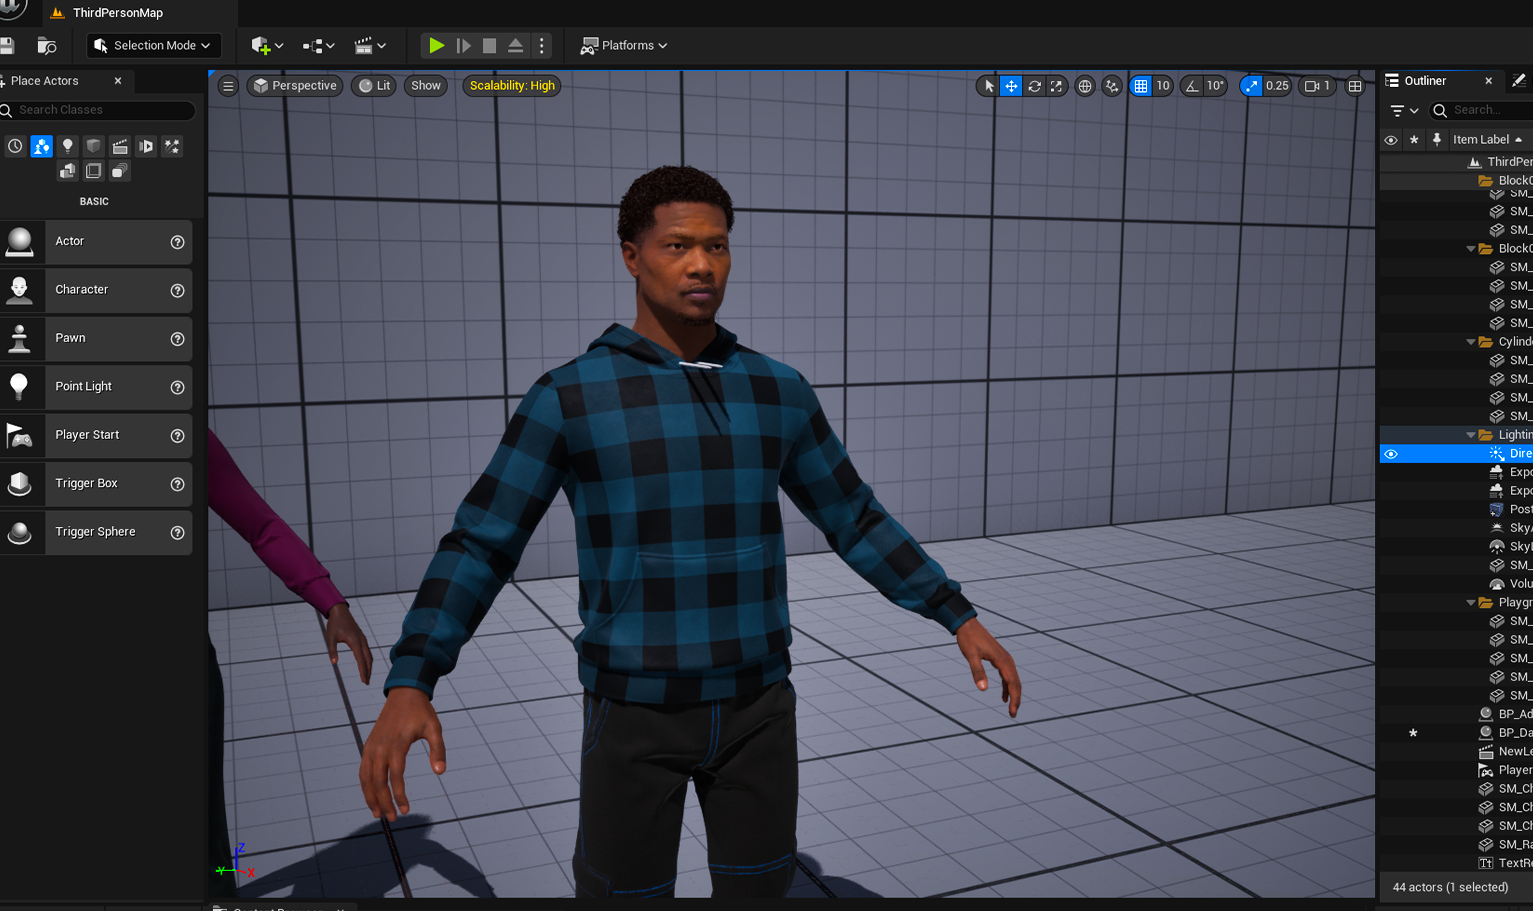Toggle scale snapping
The image size is (1533, 911).
1251,86
